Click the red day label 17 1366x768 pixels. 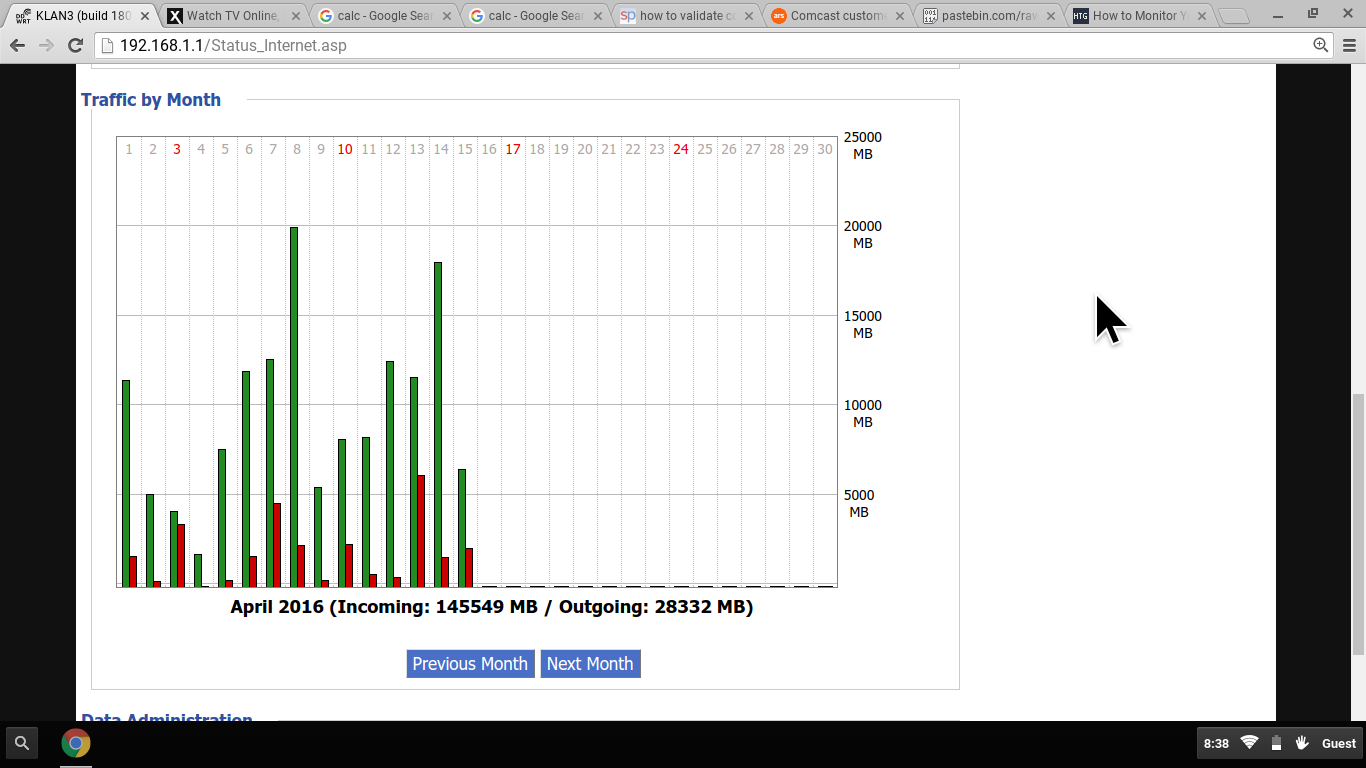tap(513, 149)
